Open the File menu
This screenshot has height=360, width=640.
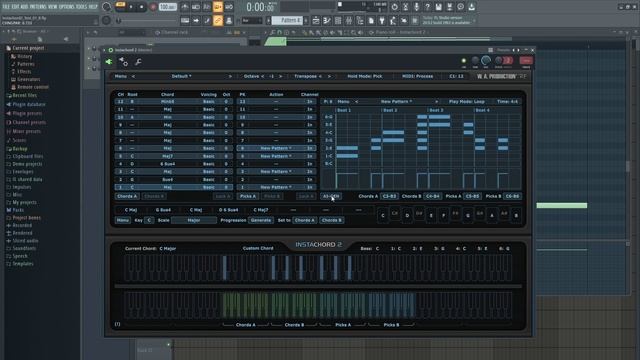[6, 7]
